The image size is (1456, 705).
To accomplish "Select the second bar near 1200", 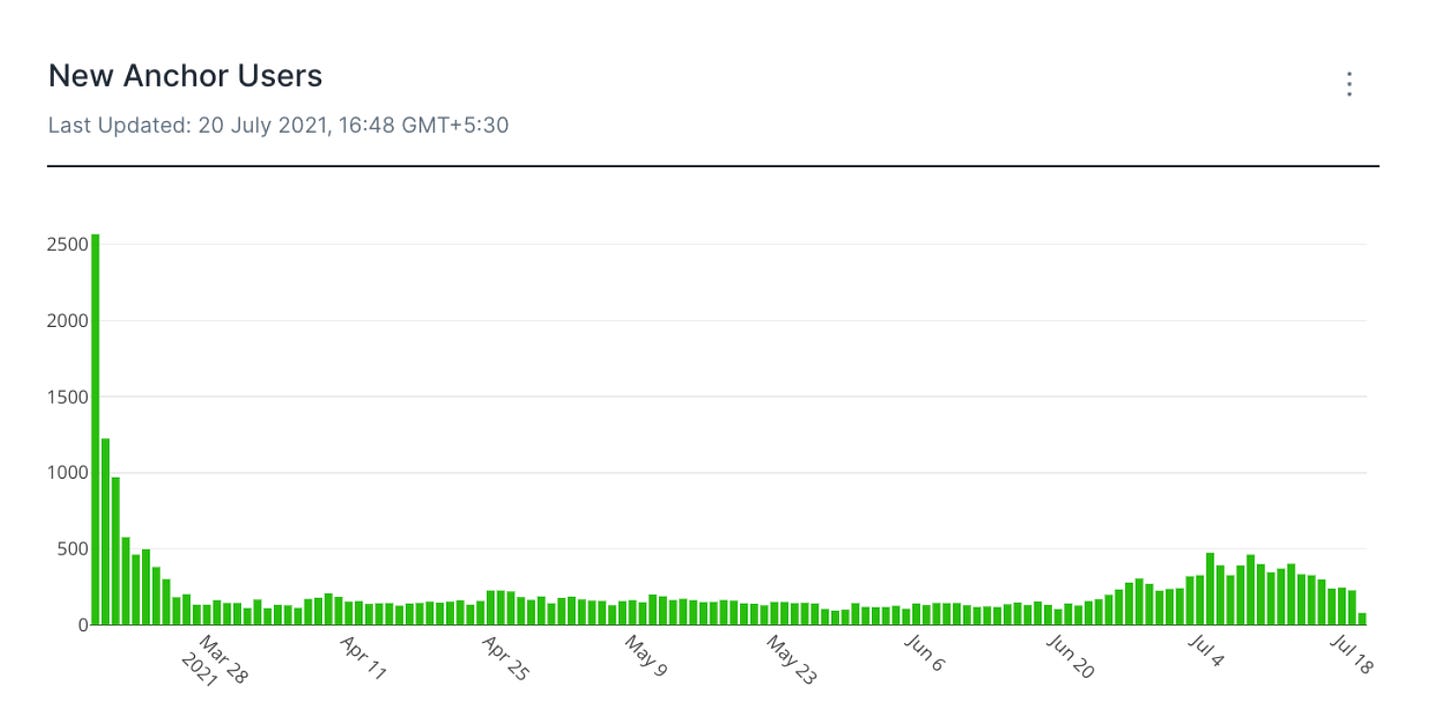I will pos(106,531).
